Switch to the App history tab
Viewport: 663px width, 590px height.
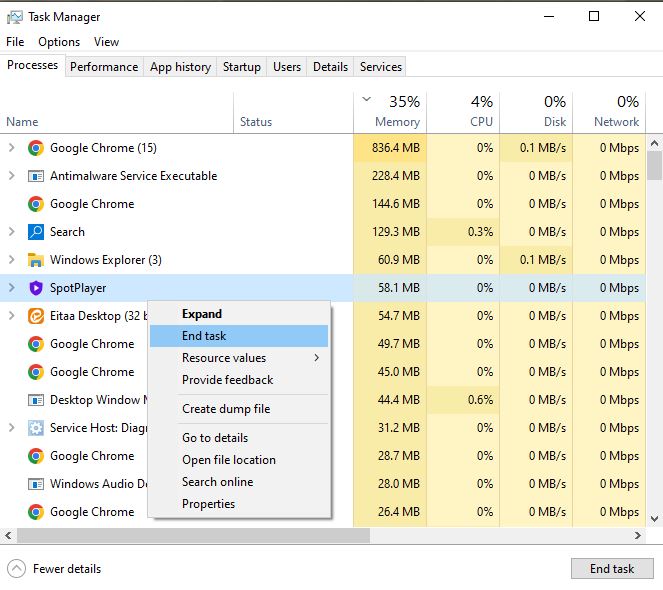tap(180, 67)
